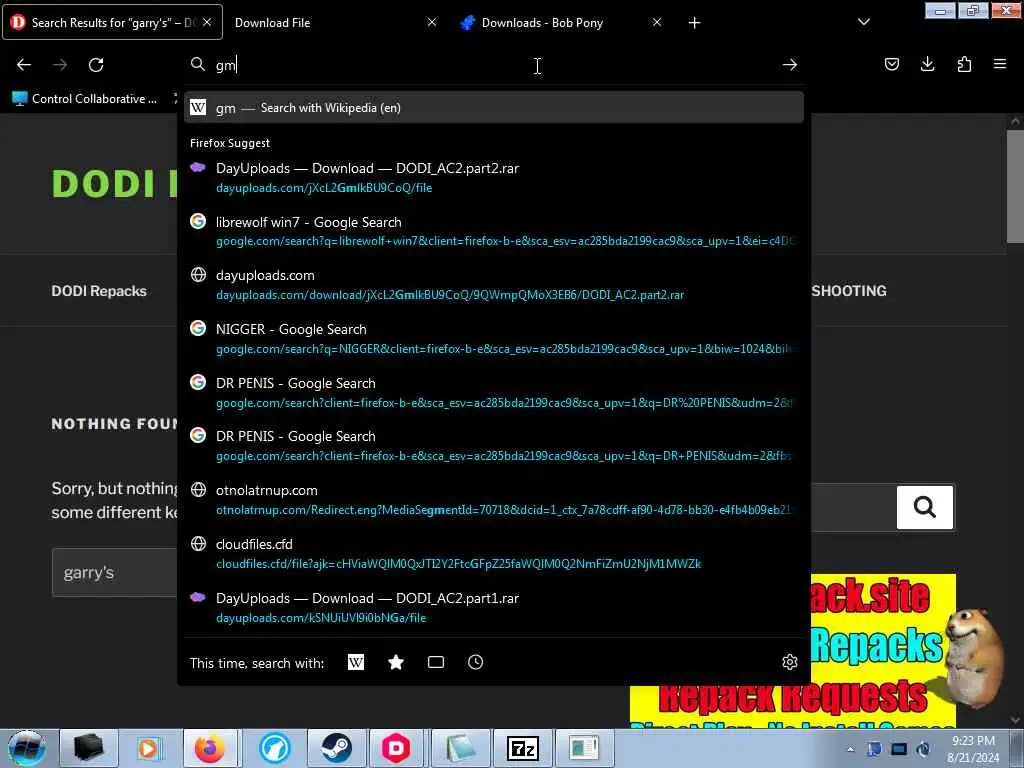Click the "Firefox Suggest" heading text
Viewport: 1024px width, 768px height.
click(x=230, y=143)
